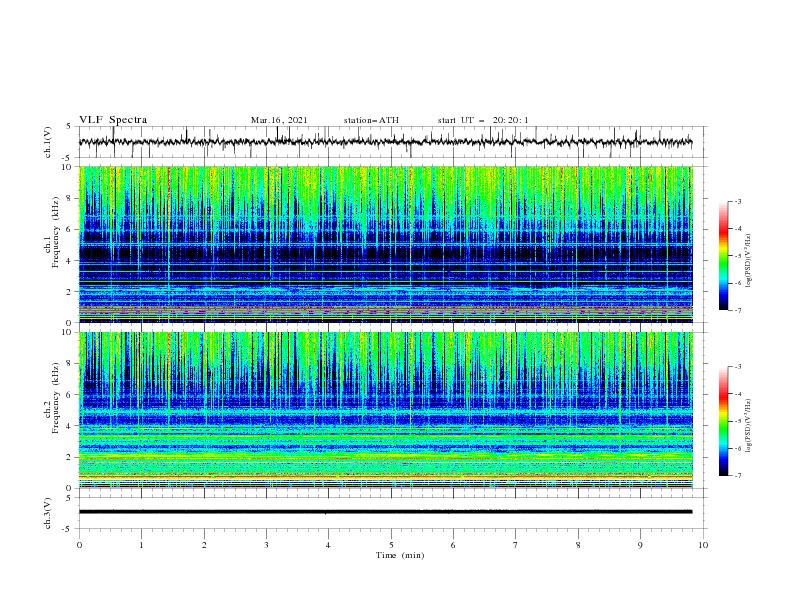Click the ch.1 "Frequency (kHz)" axis label
This screenshot has width=792, height=612.
[56, 233]
